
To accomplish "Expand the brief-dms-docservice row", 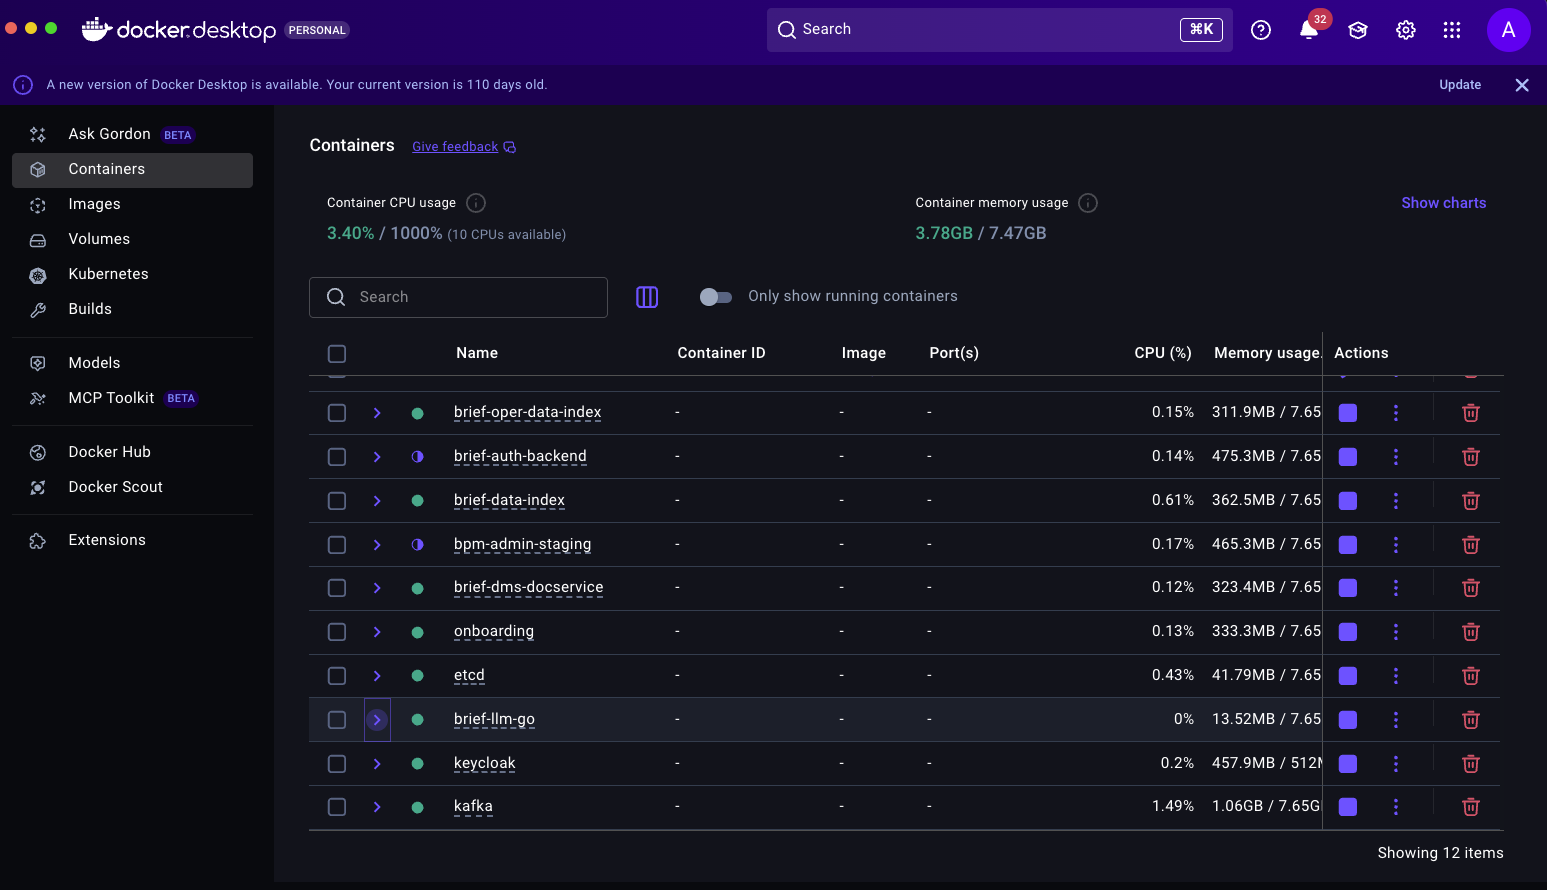I will click(377, 588).
